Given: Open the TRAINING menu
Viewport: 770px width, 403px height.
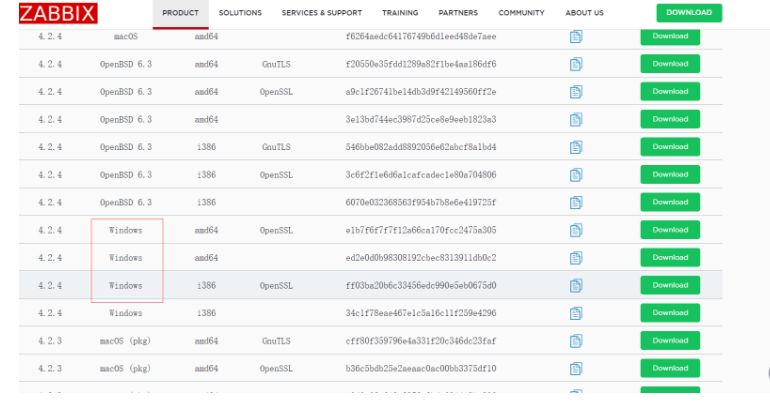Looking at the screenshot, I should click(400, 13).
